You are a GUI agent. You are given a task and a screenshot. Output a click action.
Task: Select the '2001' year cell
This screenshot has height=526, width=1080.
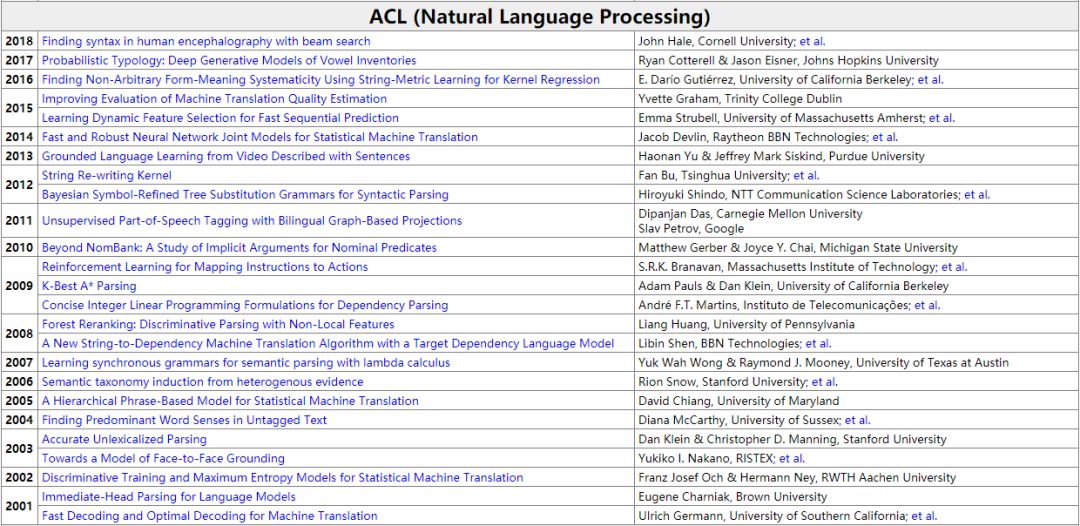point(19,507)
